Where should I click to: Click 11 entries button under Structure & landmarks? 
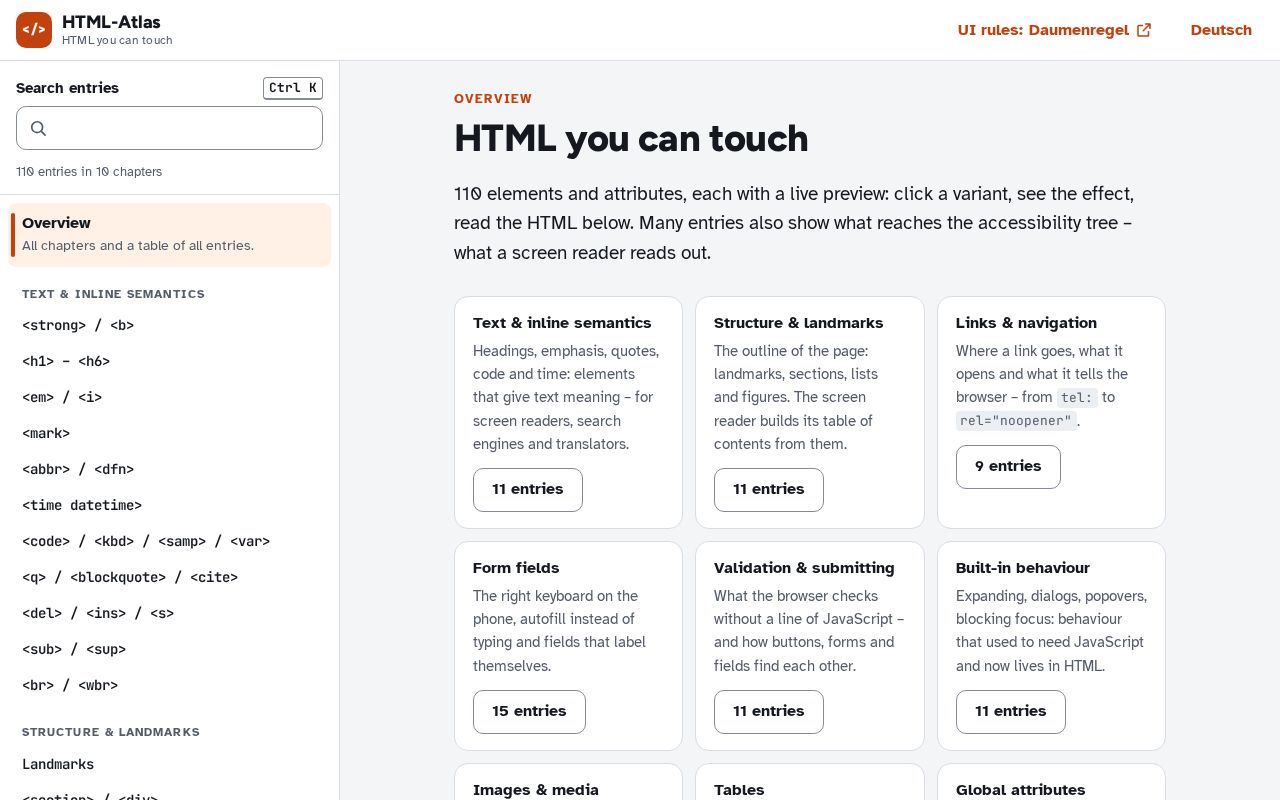click(769, 490)
